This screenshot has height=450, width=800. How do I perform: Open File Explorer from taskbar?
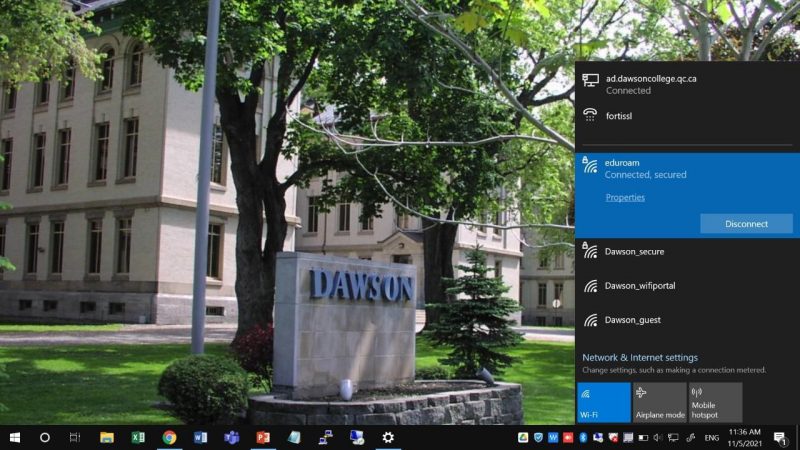107,437
